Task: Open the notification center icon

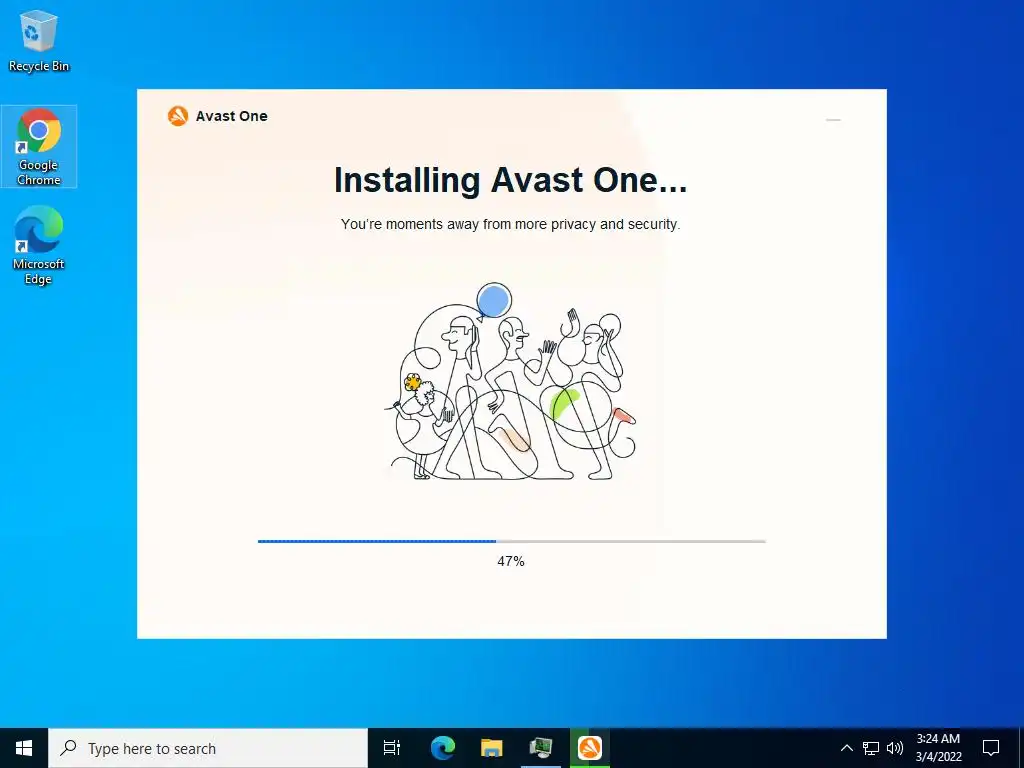Action: click(991, 748)
